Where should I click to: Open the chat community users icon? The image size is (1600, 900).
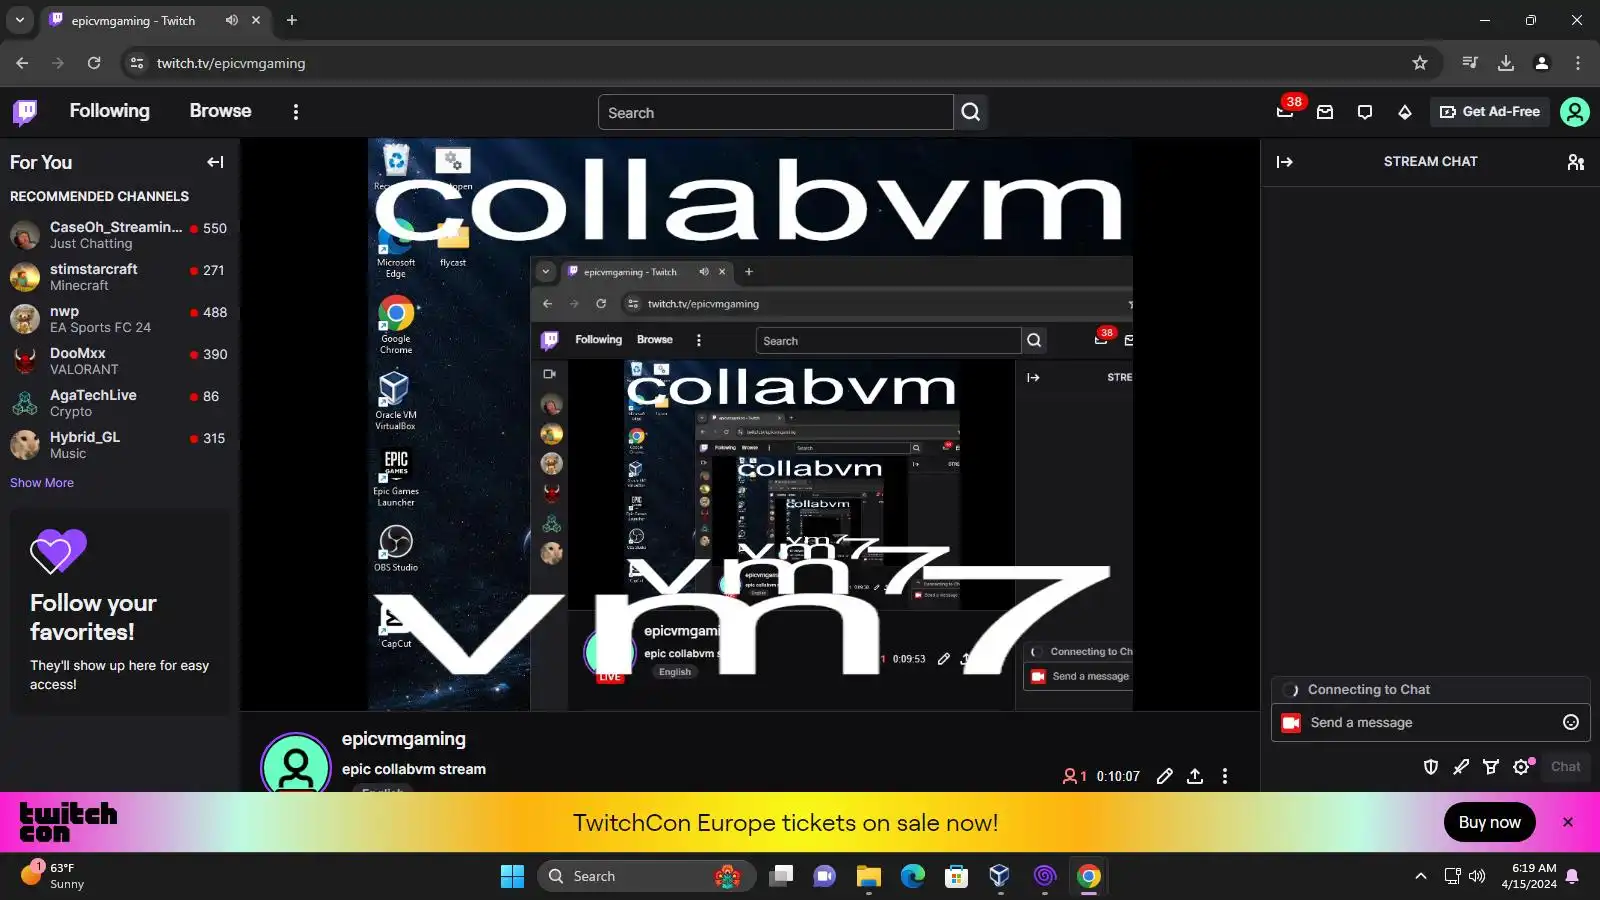tap(1576, 162)
